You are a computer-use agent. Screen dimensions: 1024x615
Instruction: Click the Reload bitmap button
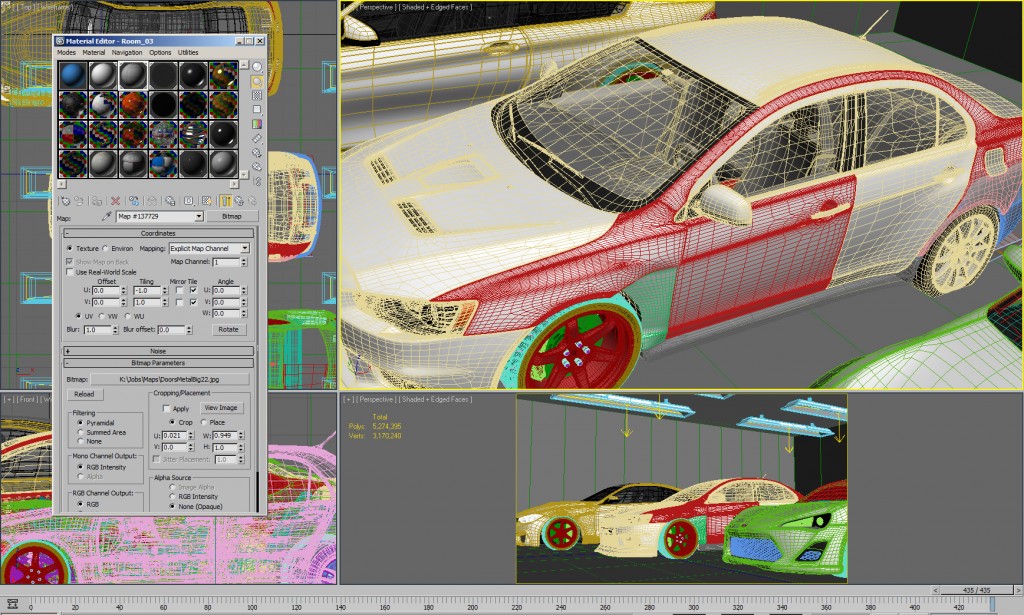84,394
